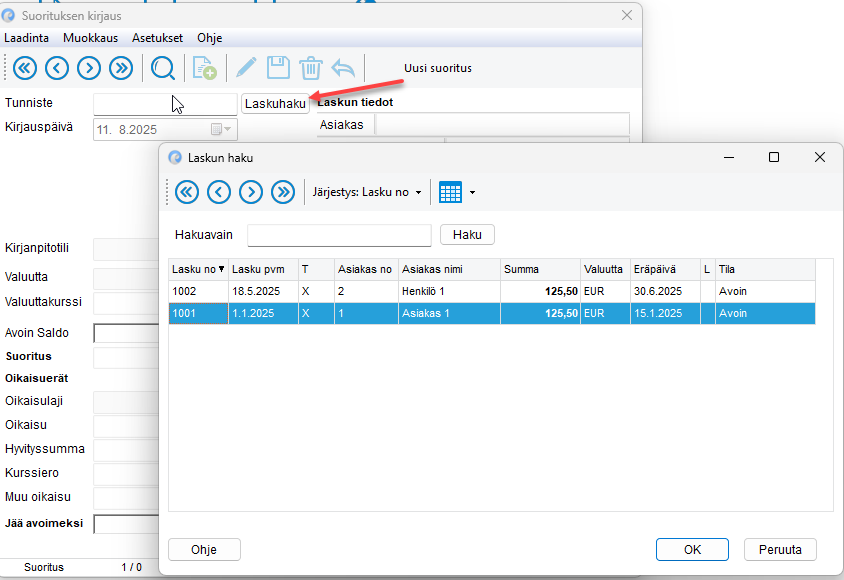This screenshot has width=844, height=580.
Task: Click the grid view icon in Laskun haku
Action: point(451,192)
